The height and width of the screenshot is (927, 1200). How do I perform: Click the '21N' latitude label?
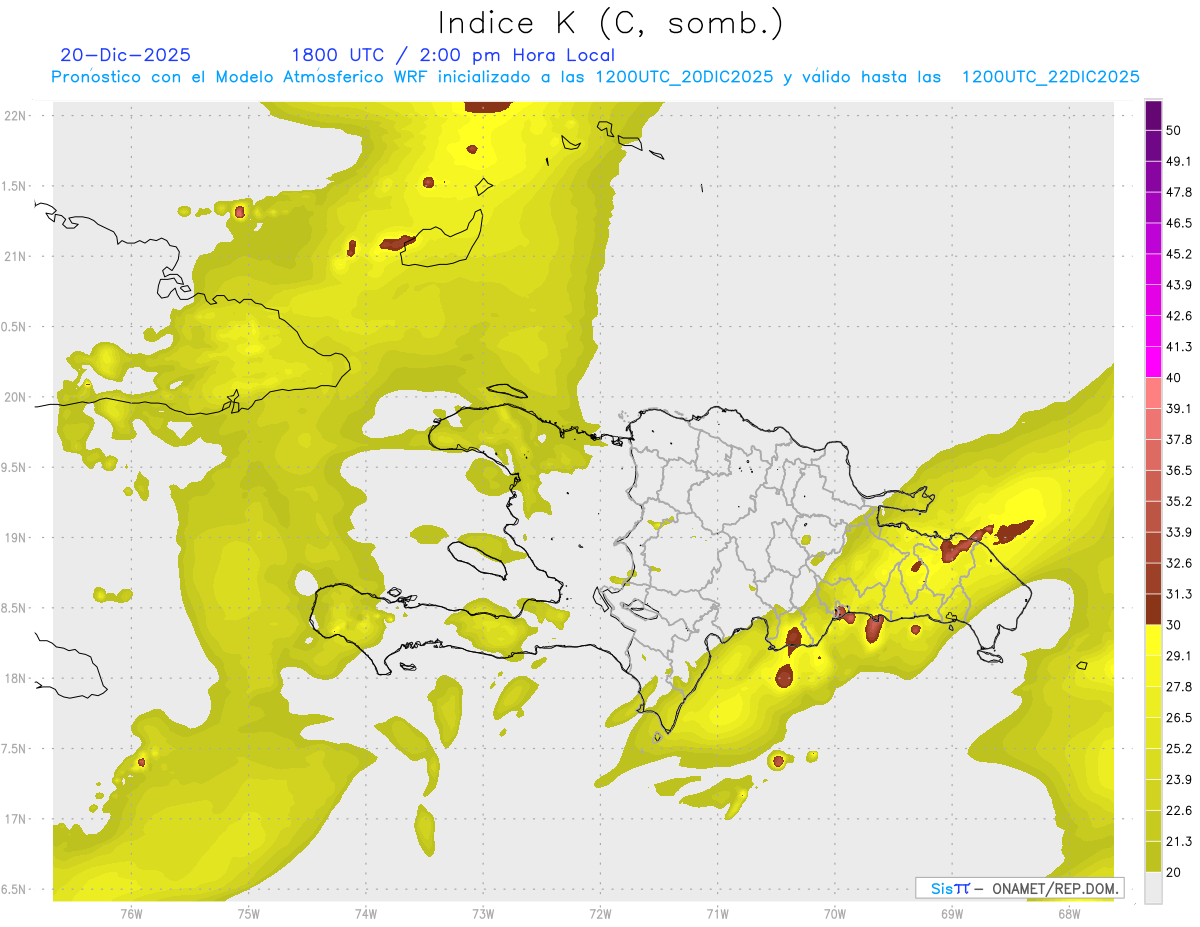tap(15, 256)
